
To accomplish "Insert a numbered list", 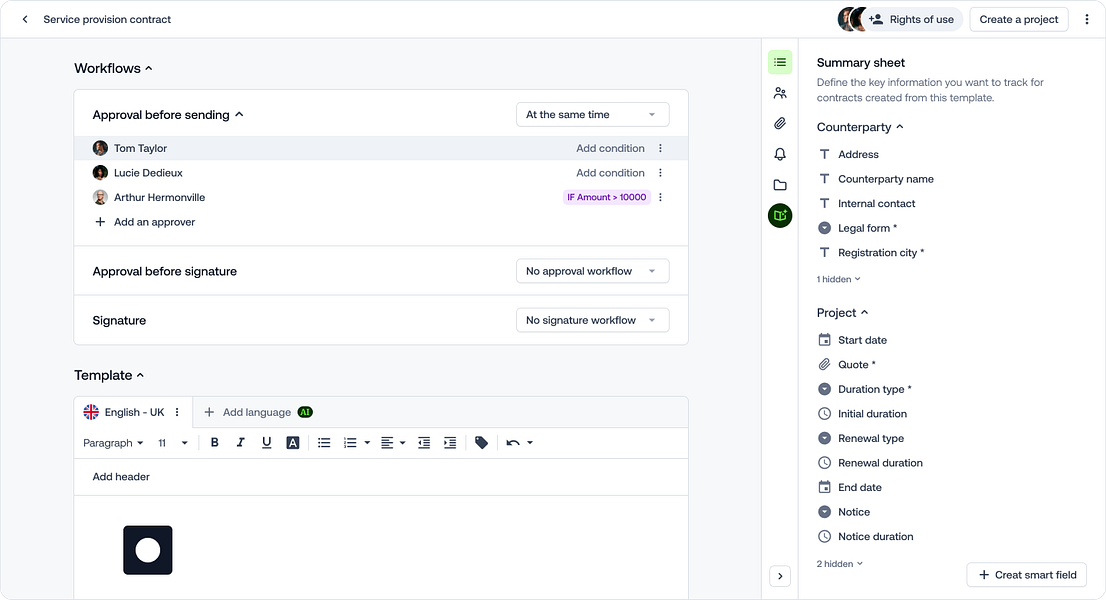I will coord(350,443).
